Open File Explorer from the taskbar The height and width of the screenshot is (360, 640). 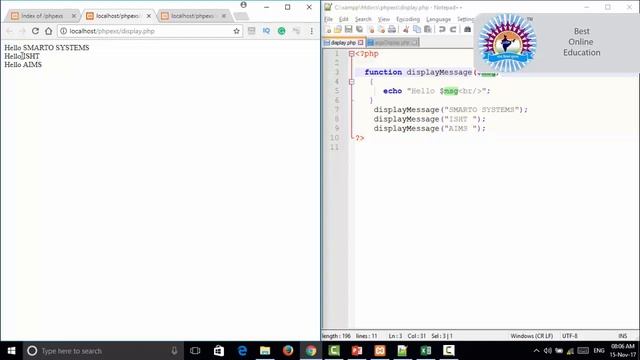click(x=265, y=351)
